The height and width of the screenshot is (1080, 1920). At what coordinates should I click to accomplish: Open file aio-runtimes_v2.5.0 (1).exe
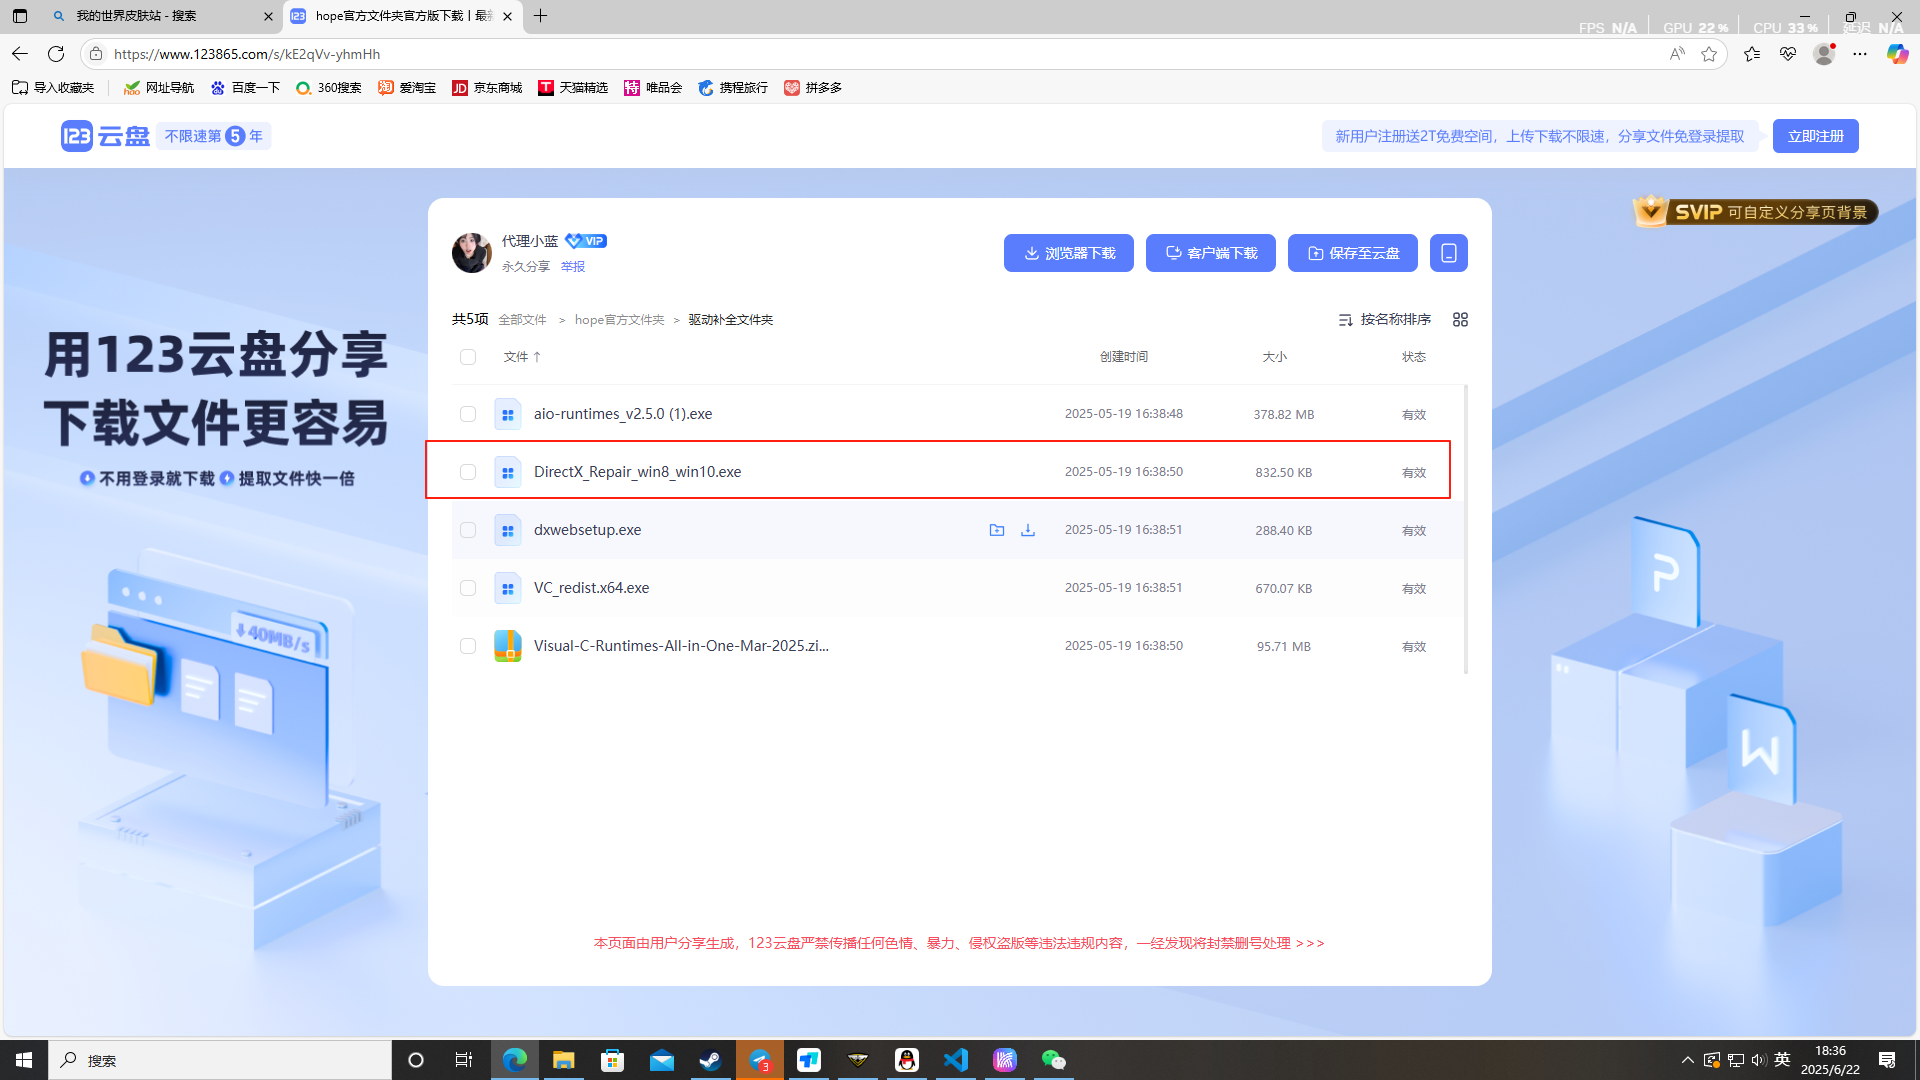point(623,414)
